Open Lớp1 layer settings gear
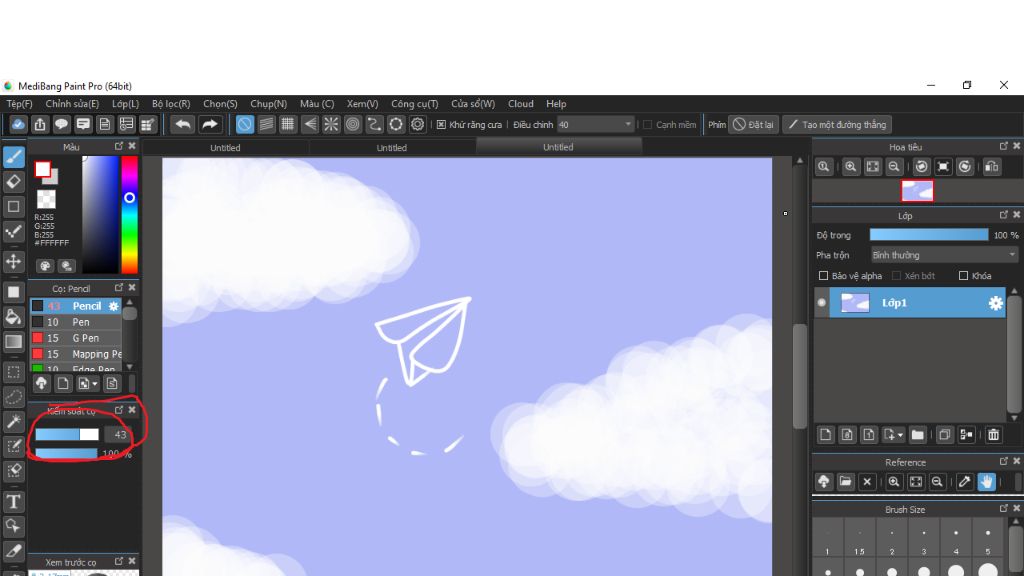This screenshot has width=1024, height=576. (995, 303)
